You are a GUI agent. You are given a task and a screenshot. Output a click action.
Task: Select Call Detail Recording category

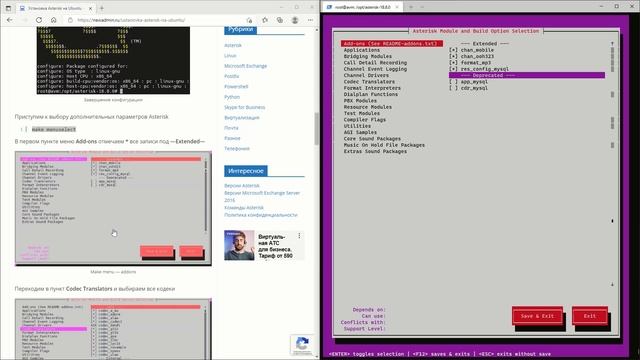pos(375,63)
